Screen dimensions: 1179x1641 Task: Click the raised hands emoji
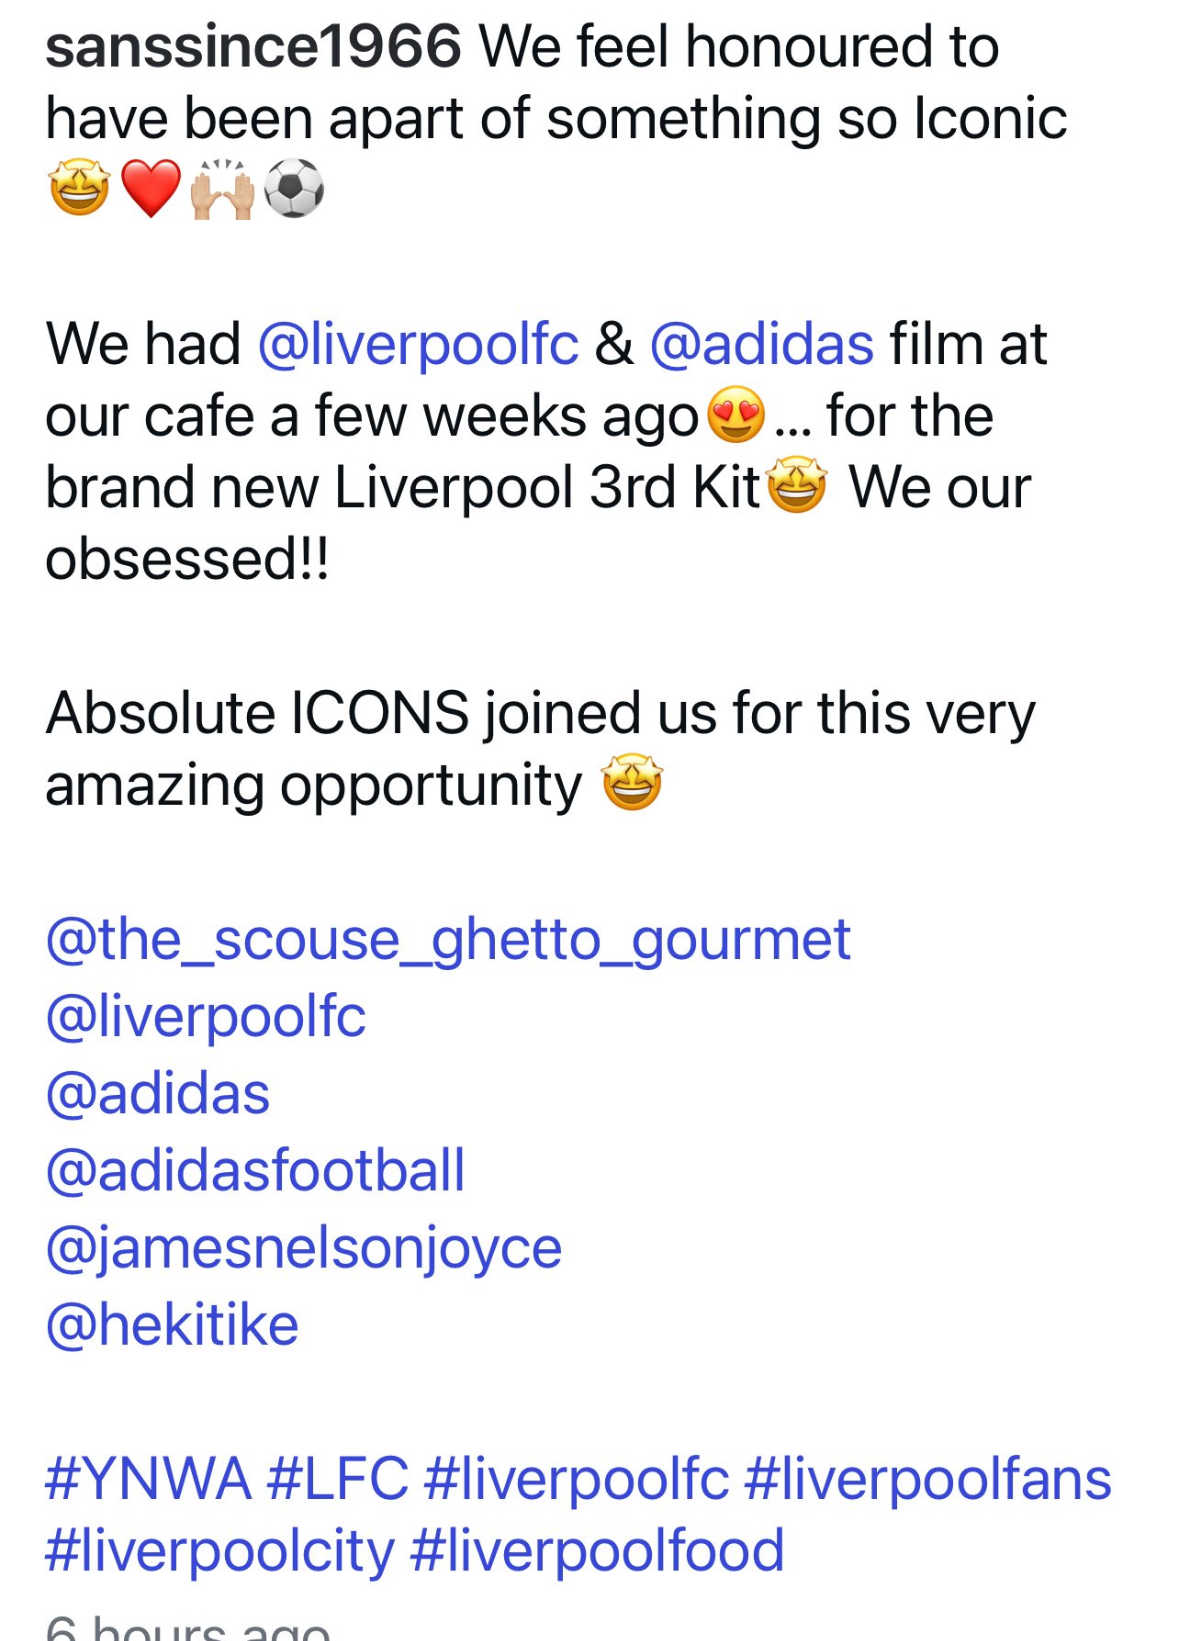(222, 189)
